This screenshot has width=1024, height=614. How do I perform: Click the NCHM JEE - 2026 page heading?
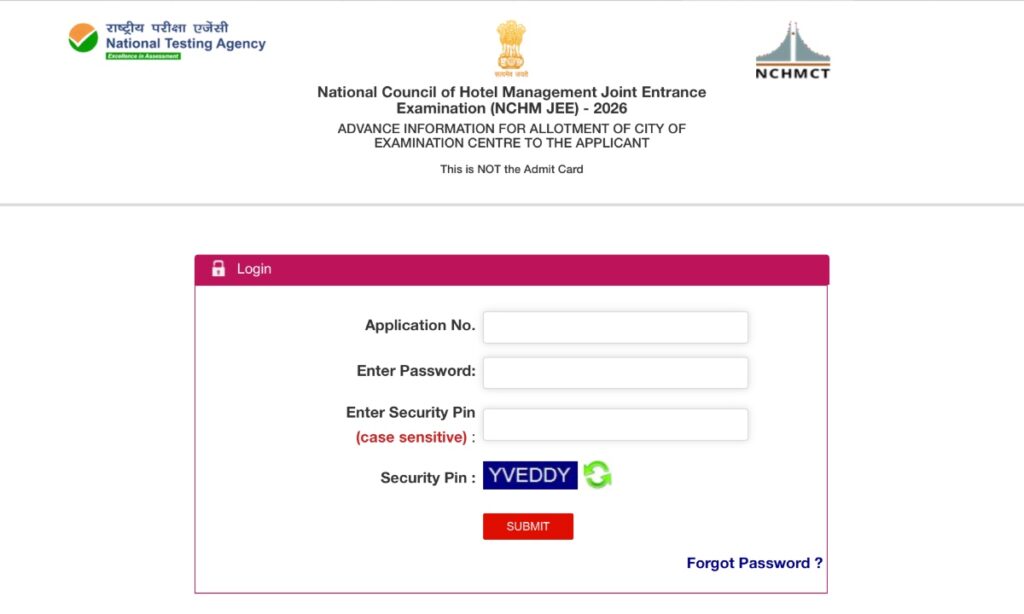click(511, 100)
